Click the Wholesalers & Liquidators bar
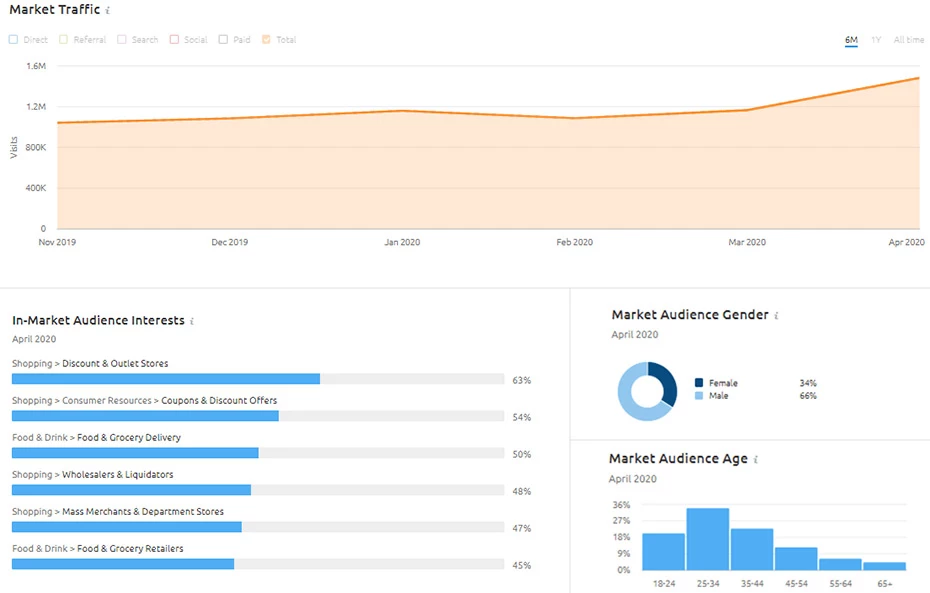 (258, 490)
